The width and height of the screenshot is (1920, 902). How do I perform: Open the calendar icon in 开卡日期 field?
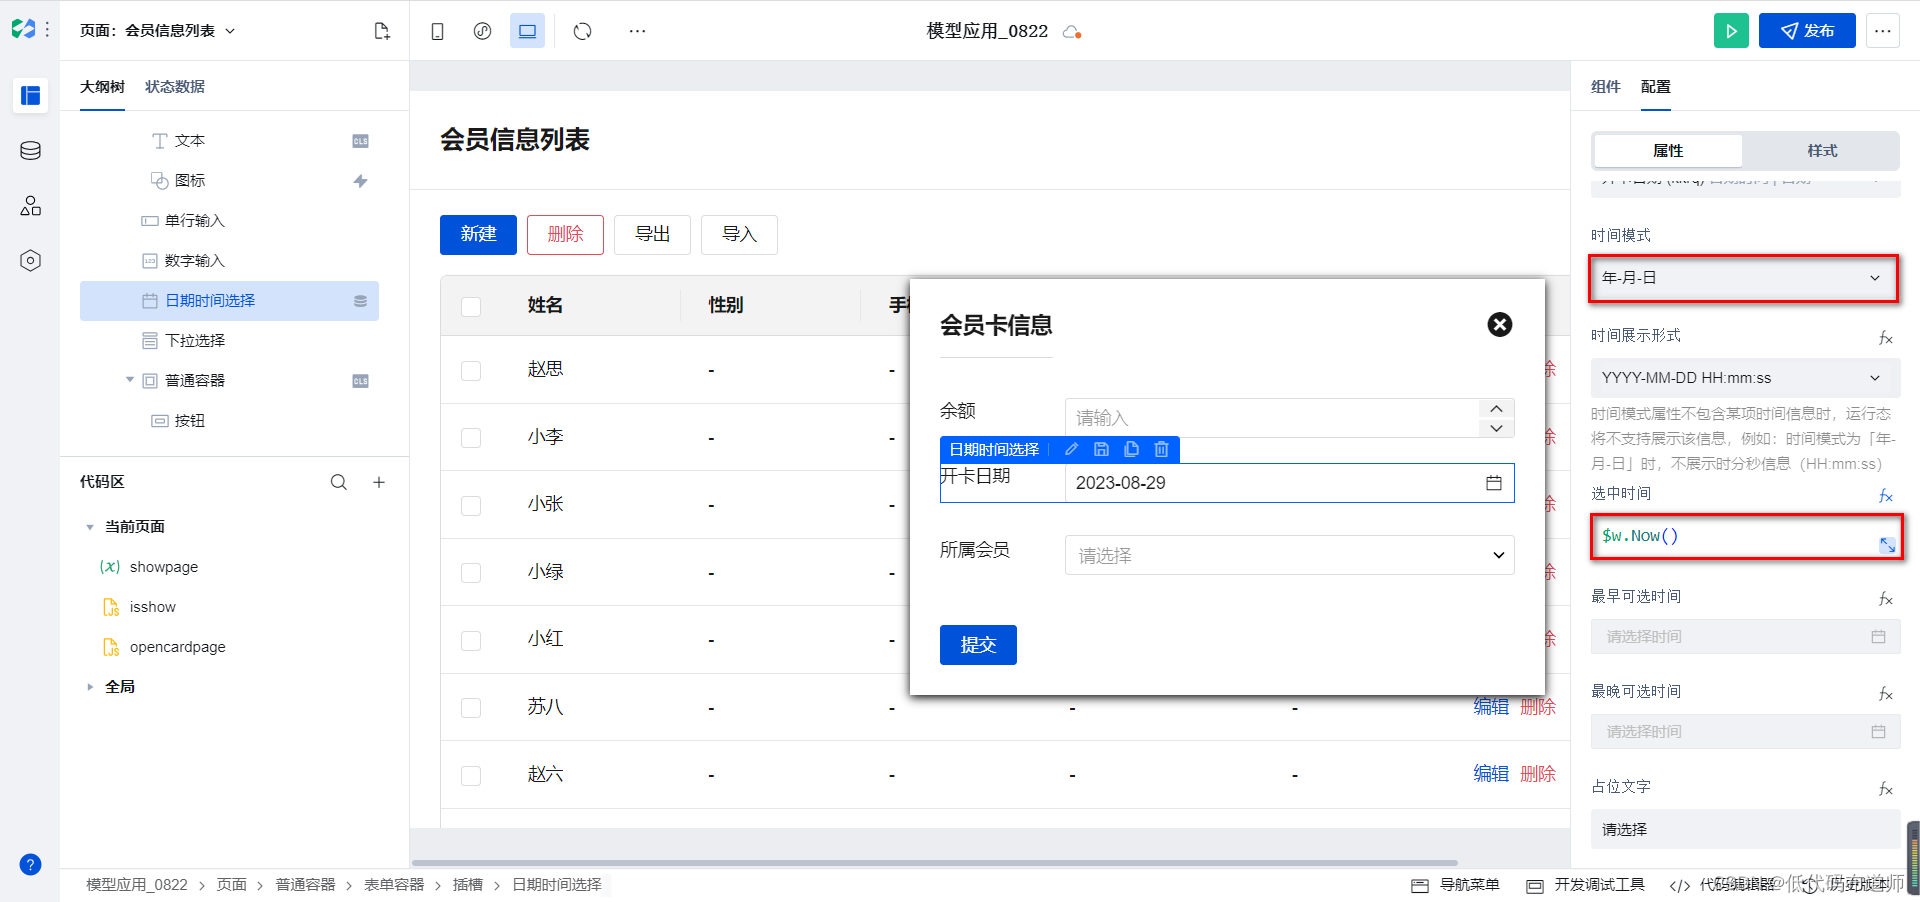[x=1493, y=483]
